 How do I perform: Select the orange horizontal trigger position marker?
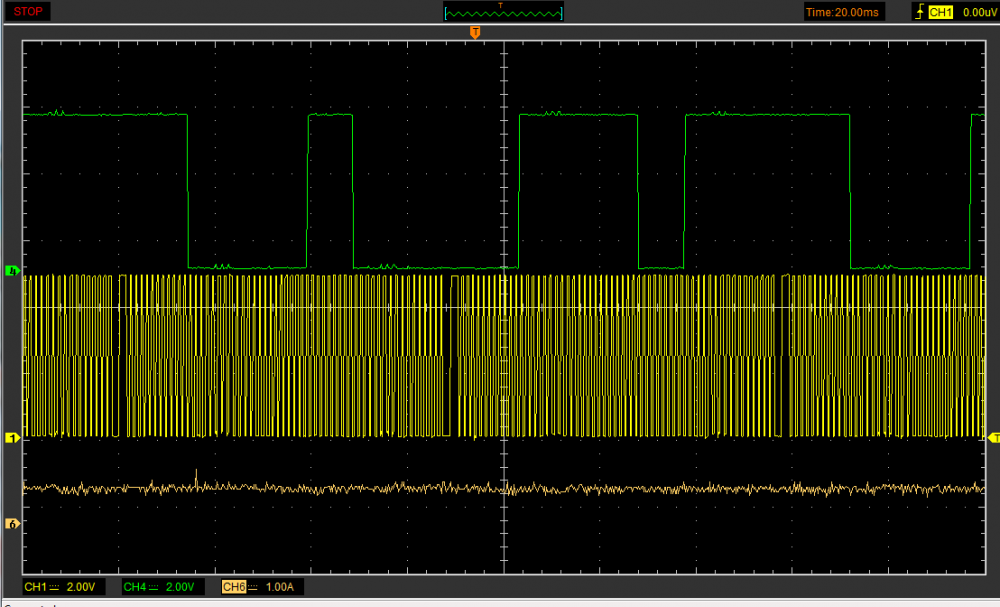(475, 33)
